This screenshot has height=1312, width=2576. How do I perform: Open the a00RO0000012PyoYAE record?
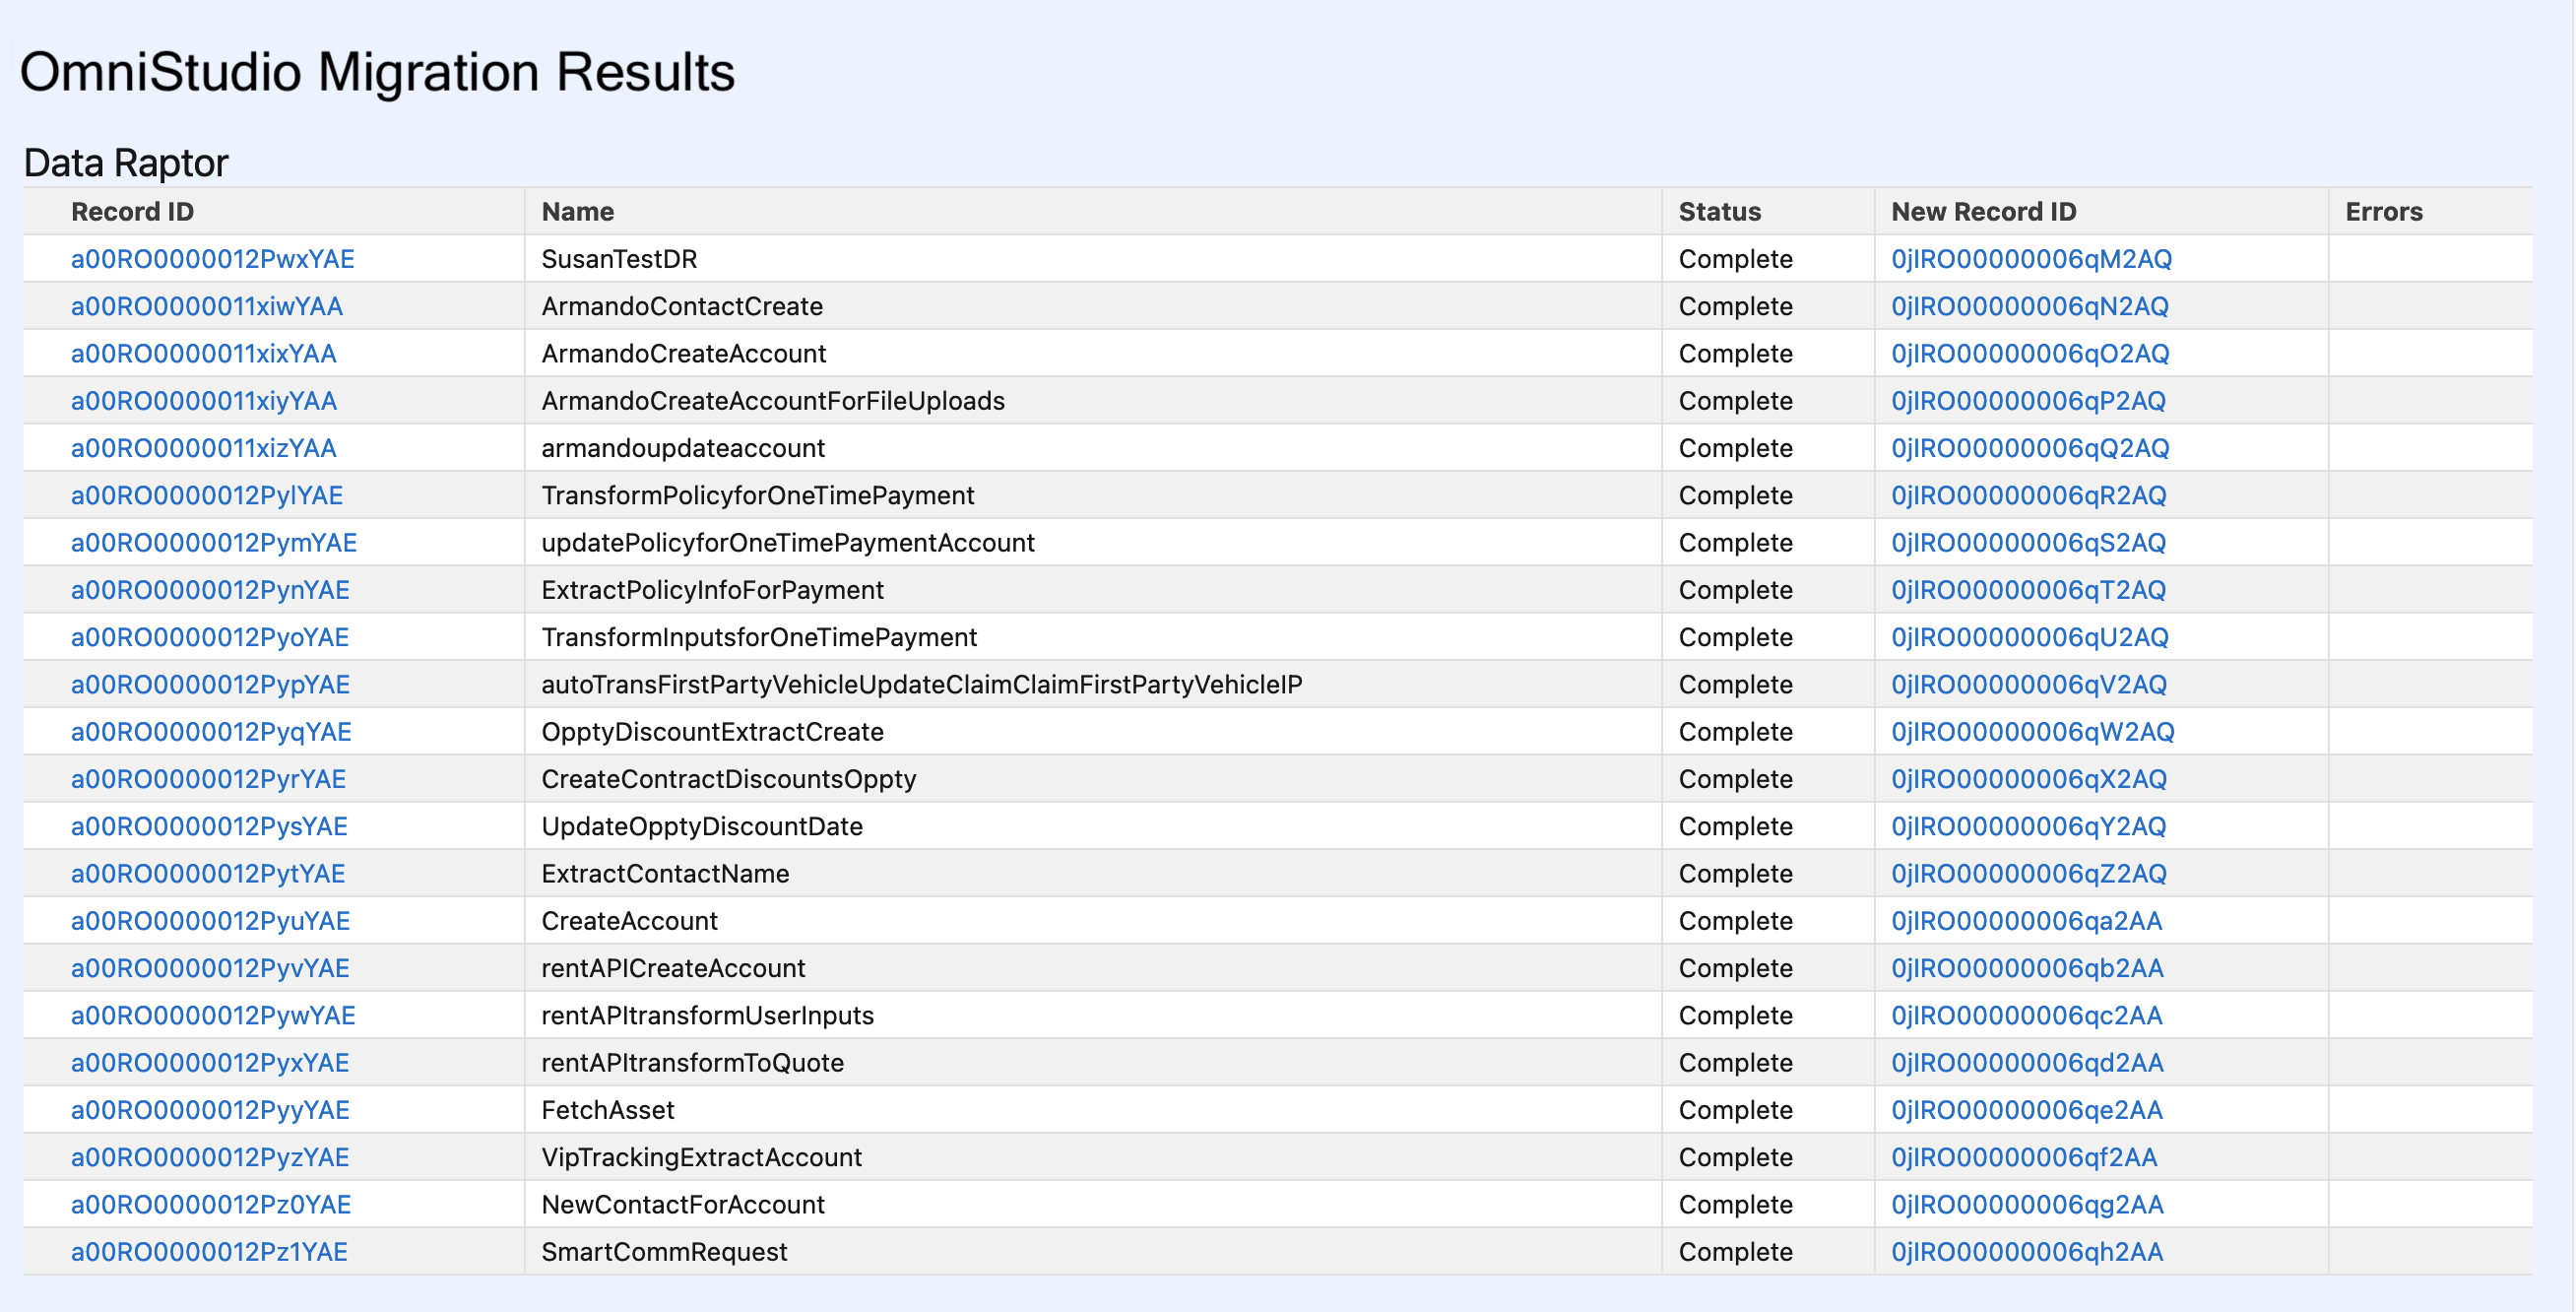click(210, 637)
